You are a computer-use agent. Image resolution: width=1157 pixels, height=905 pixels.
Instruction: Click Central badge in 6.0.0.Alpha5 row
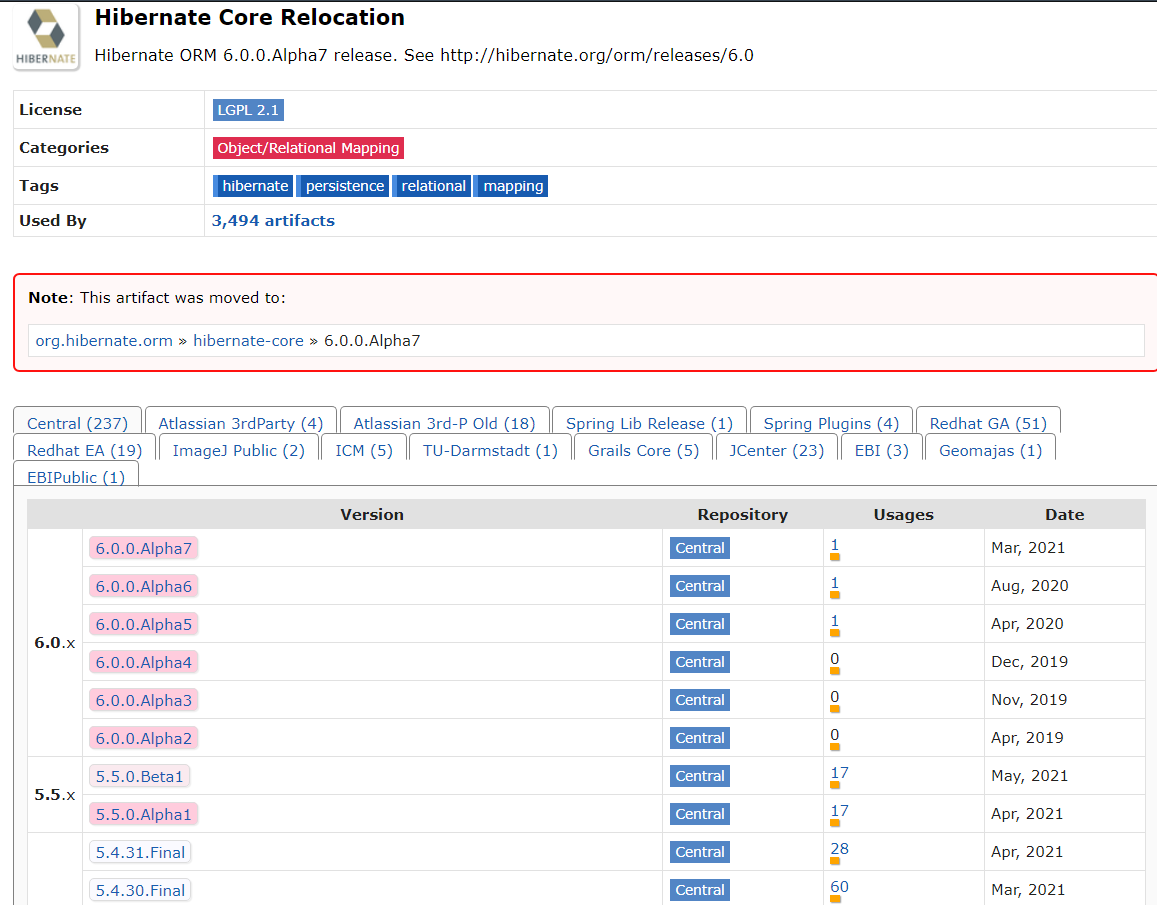click(700, 624)
